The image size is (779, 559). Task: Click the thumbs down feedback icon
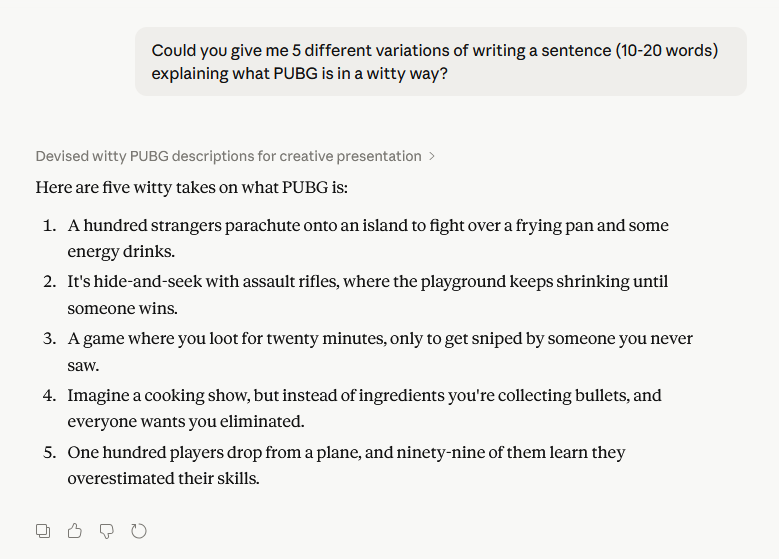107,531
